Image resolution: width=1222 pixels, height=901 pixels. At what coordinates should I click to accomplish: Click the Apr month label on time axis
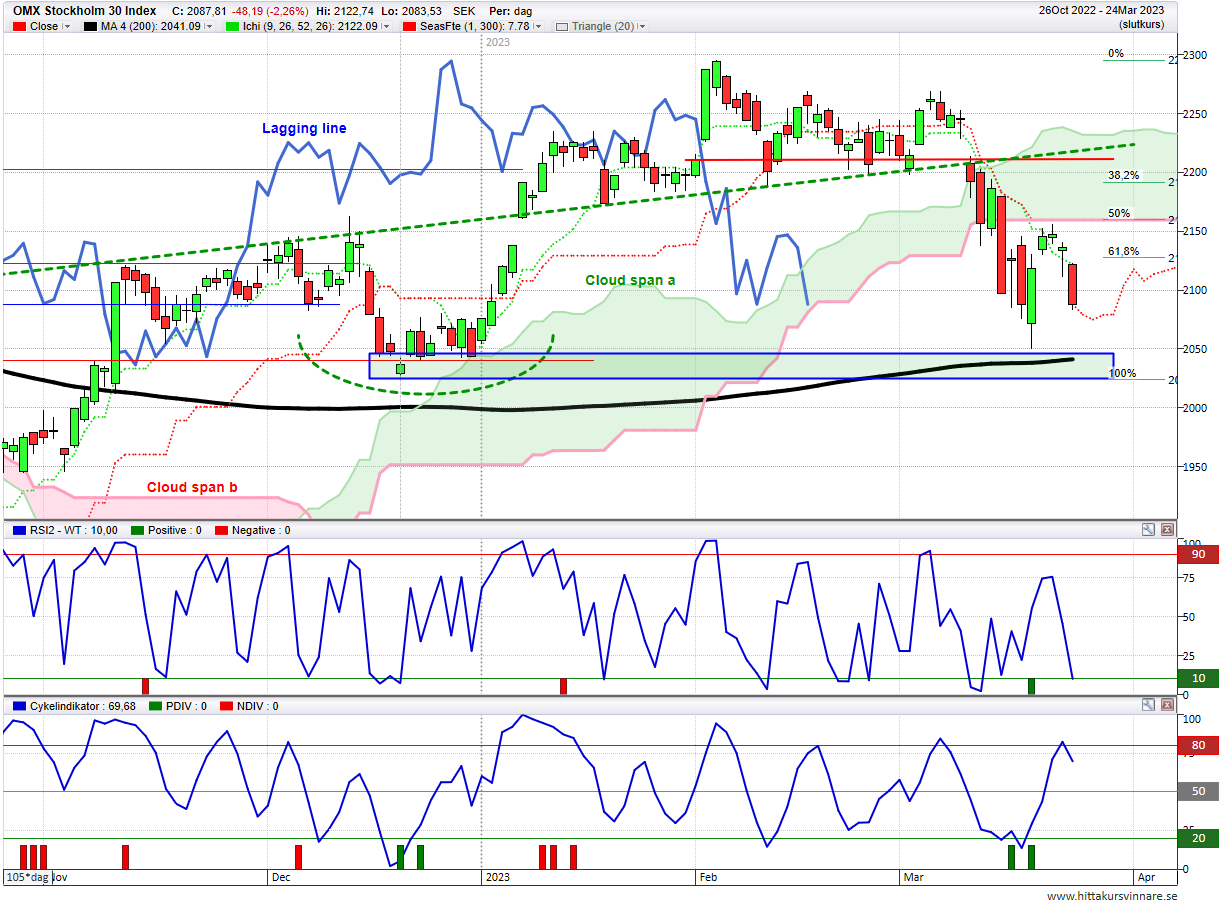(1146, 877)
